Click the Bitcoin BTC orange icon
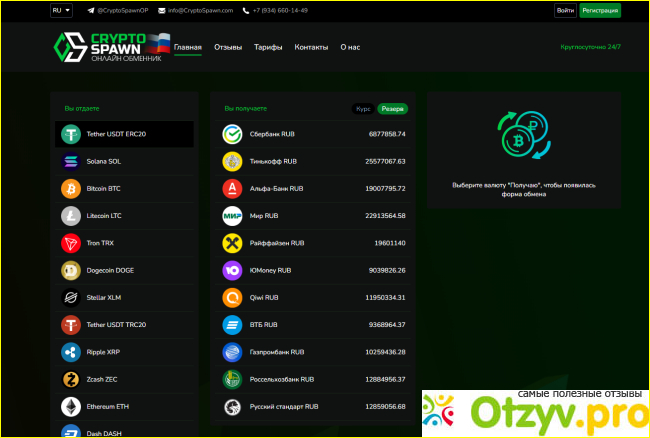The height and width of the screenshot is (438, 650). [x=71, y=188]
